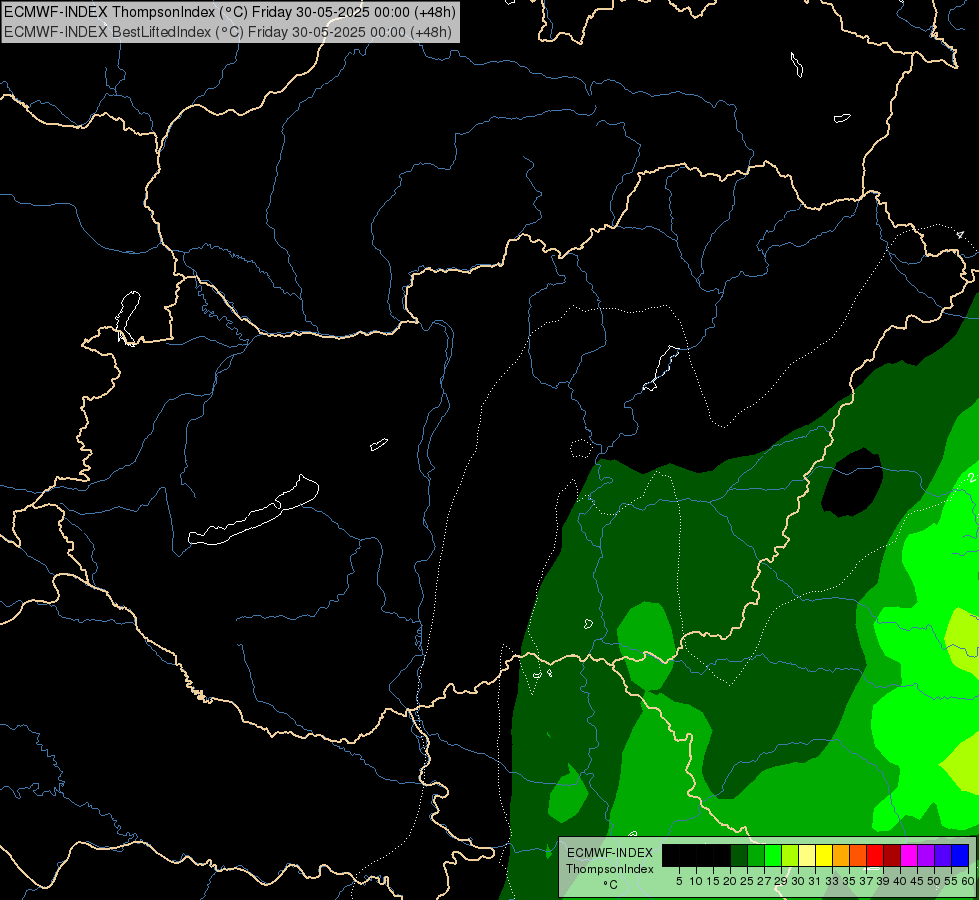This screenshot has height=900, width=979.
Task: Click the legend tick value '50'
Action: pyautogui.click(x=933, y=881)
